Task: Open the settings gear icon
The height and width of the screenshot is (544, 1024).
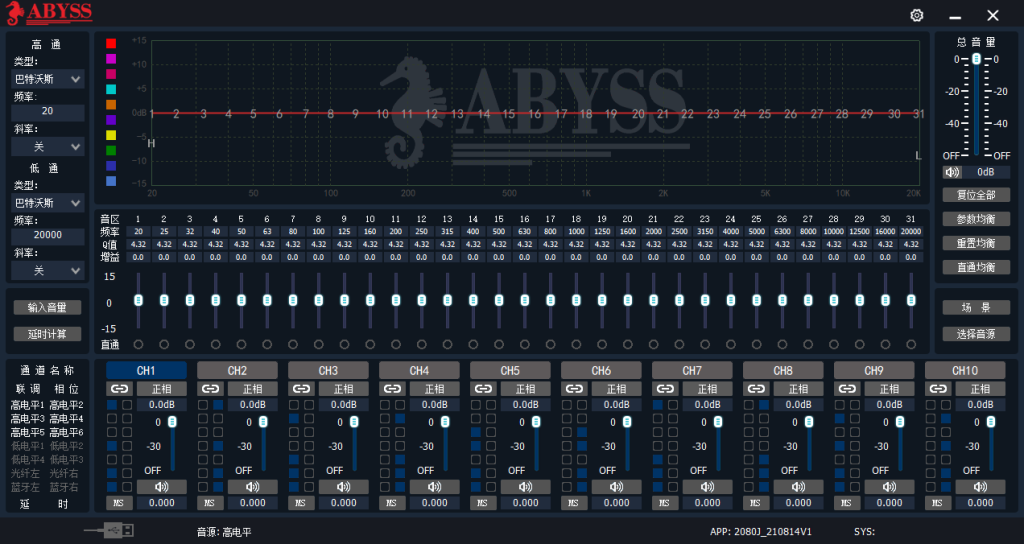Action: coord(917,16)
